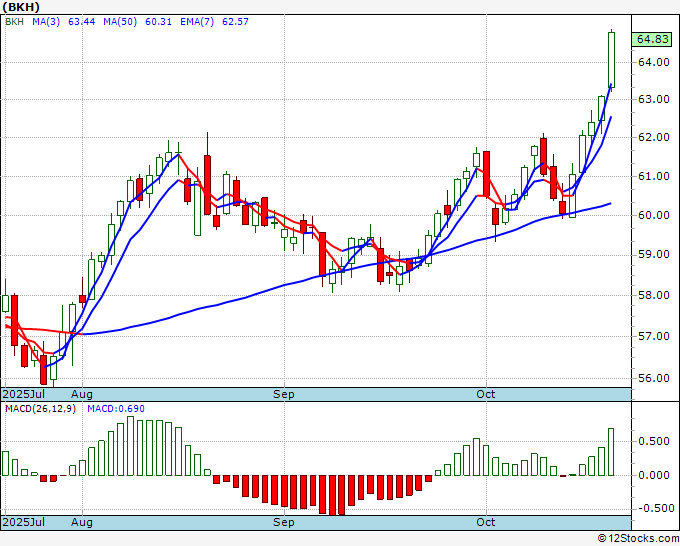Click 2025Jul on the MACD axis

click(24, 522)
